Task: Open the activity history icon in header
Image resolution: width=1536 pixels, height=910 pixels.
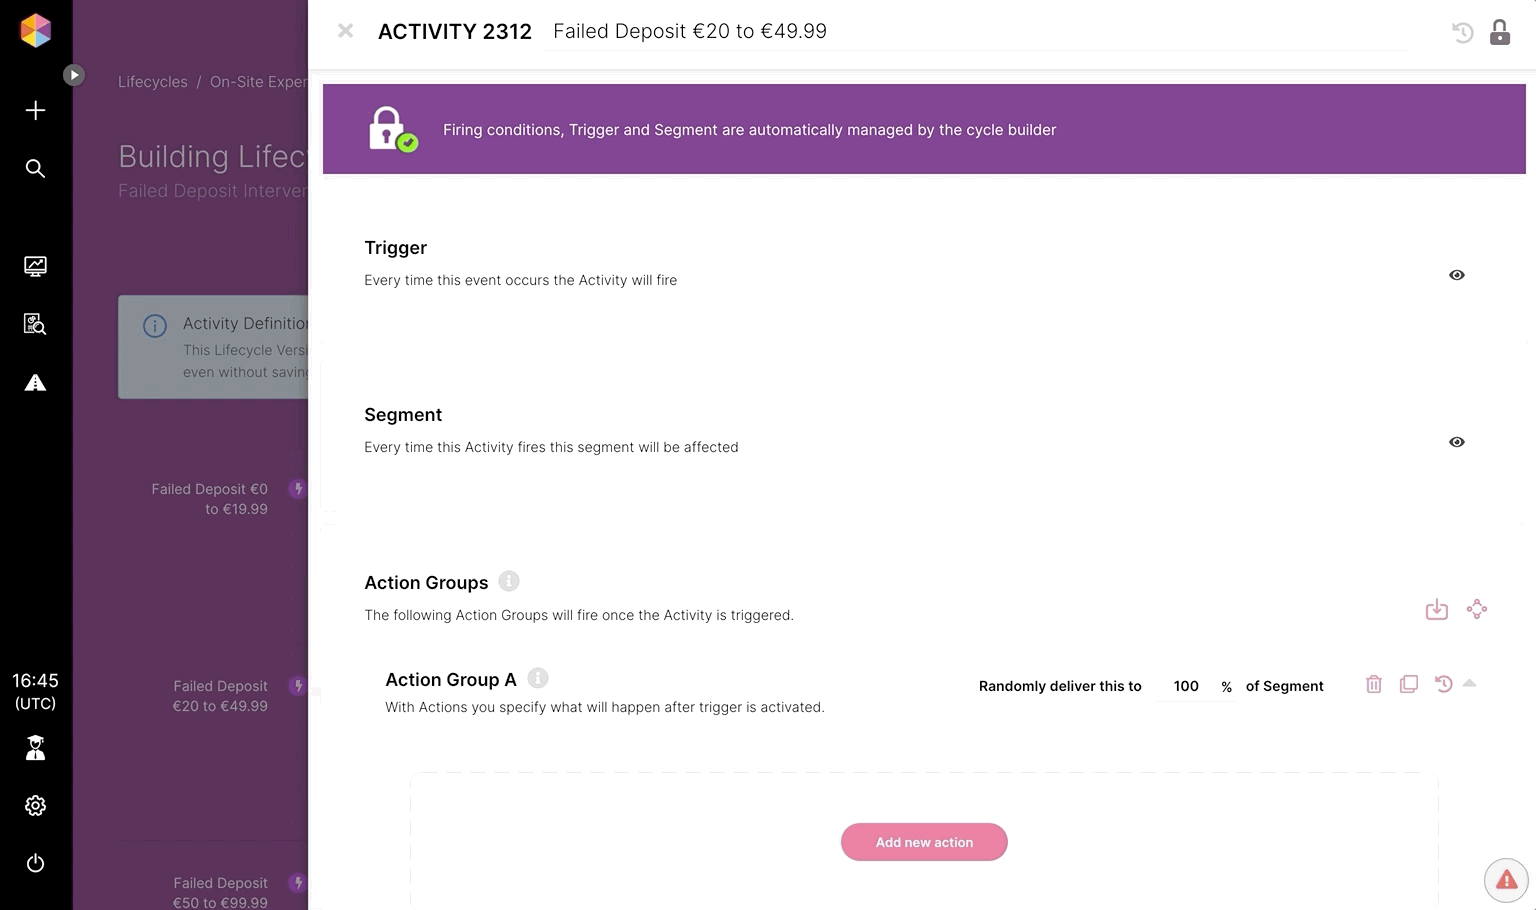Action: [1462, 32]
